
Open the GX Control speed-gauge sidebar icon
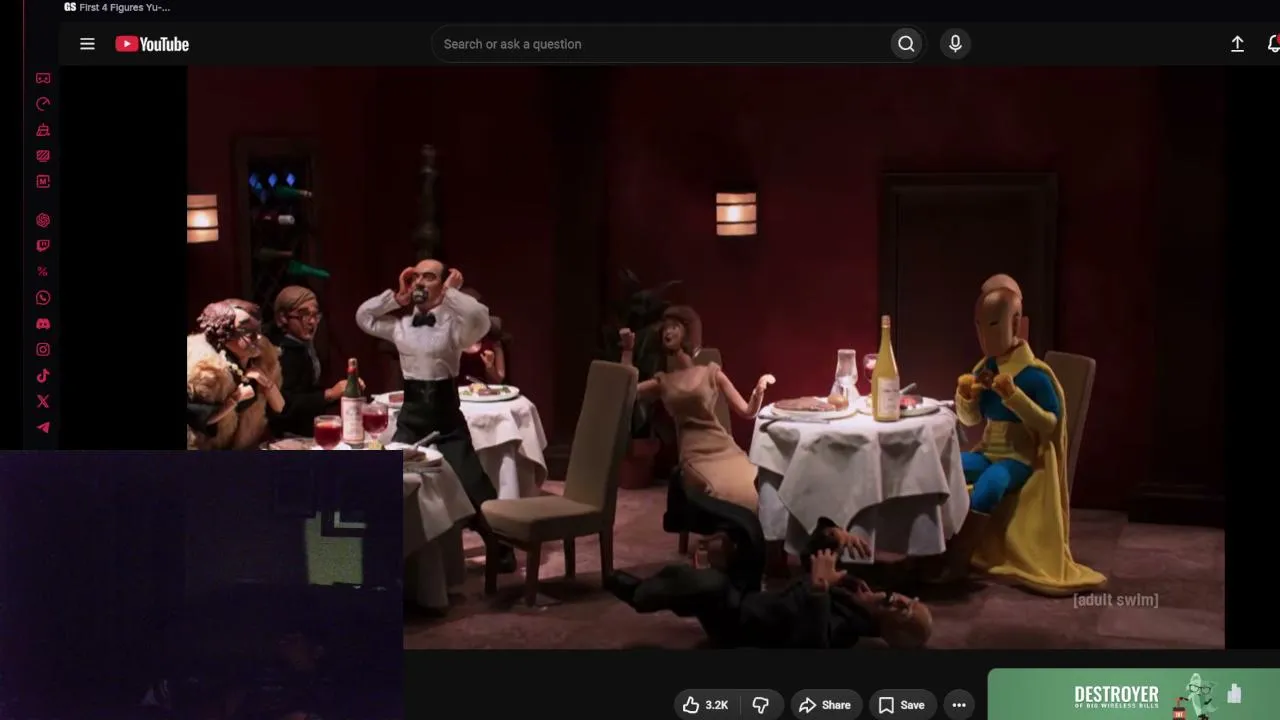point(43,104)
